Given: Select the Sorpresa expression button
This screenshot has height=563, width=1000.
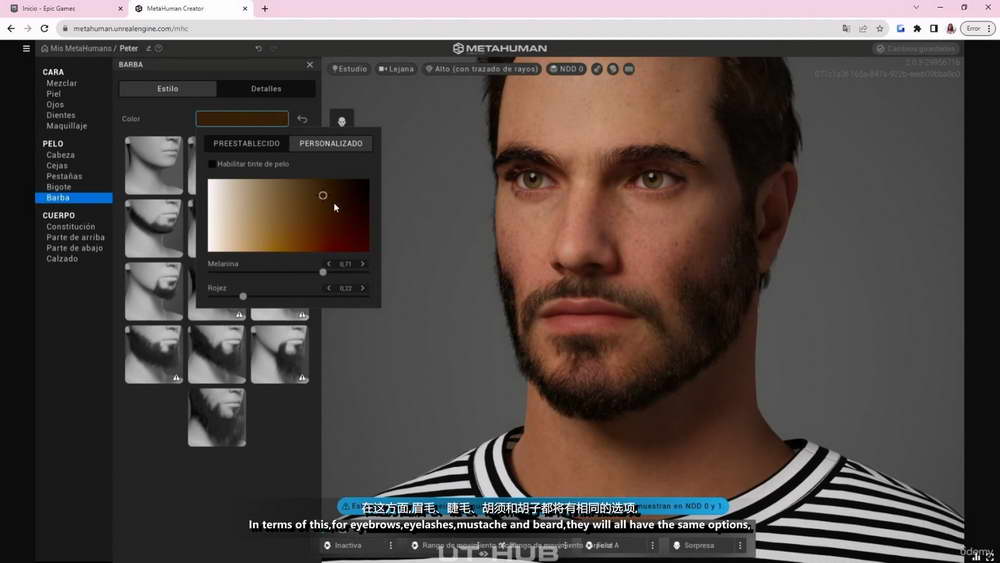Looking at the screenshot, I should point(694,546).
